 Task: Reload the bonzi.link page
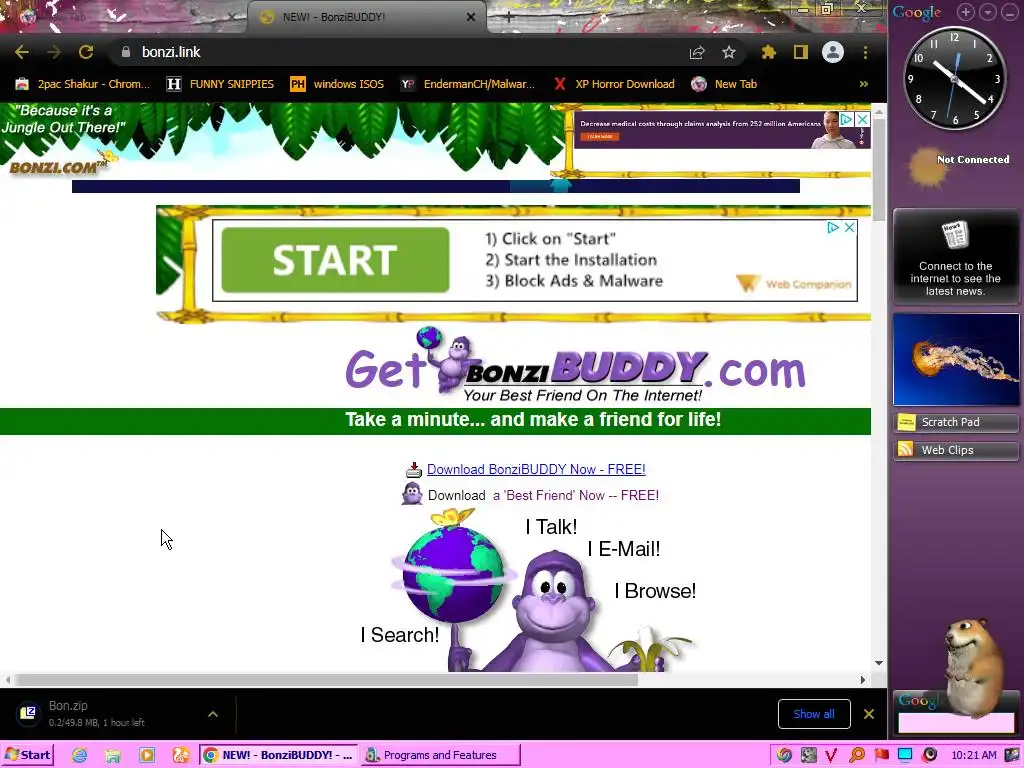click(86, 52)
